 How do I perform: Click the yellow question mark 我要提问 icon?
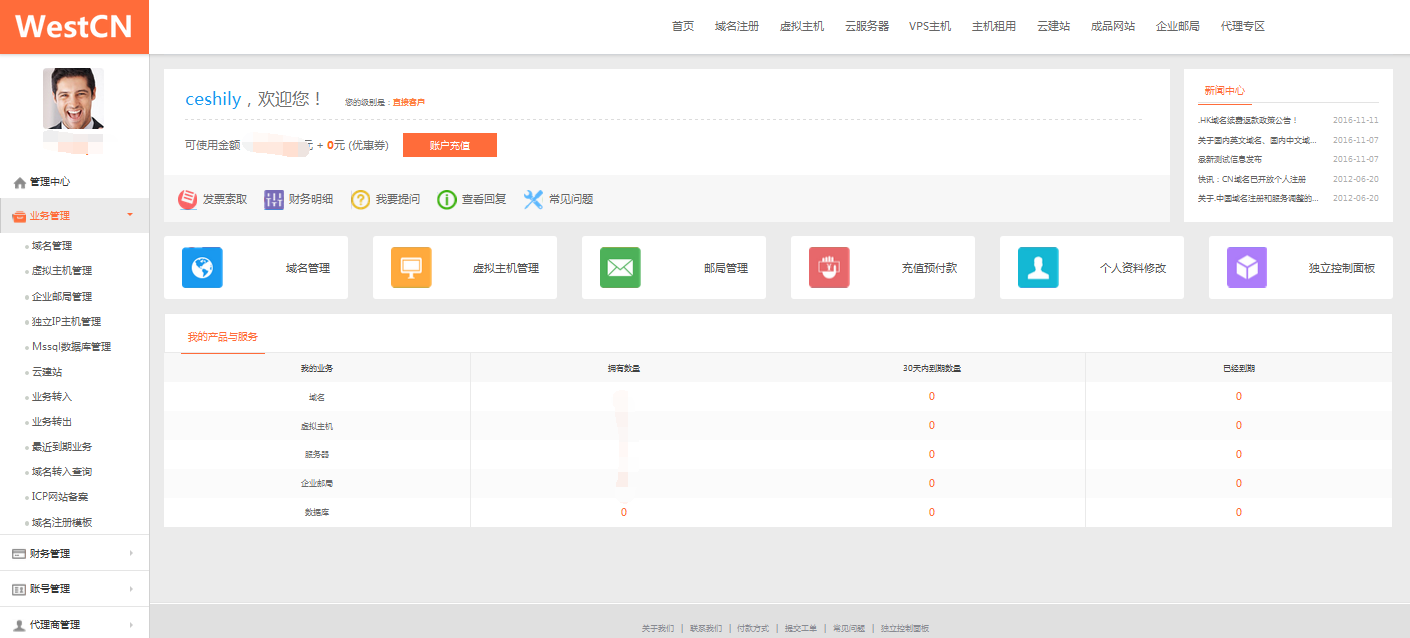point(360,199)
